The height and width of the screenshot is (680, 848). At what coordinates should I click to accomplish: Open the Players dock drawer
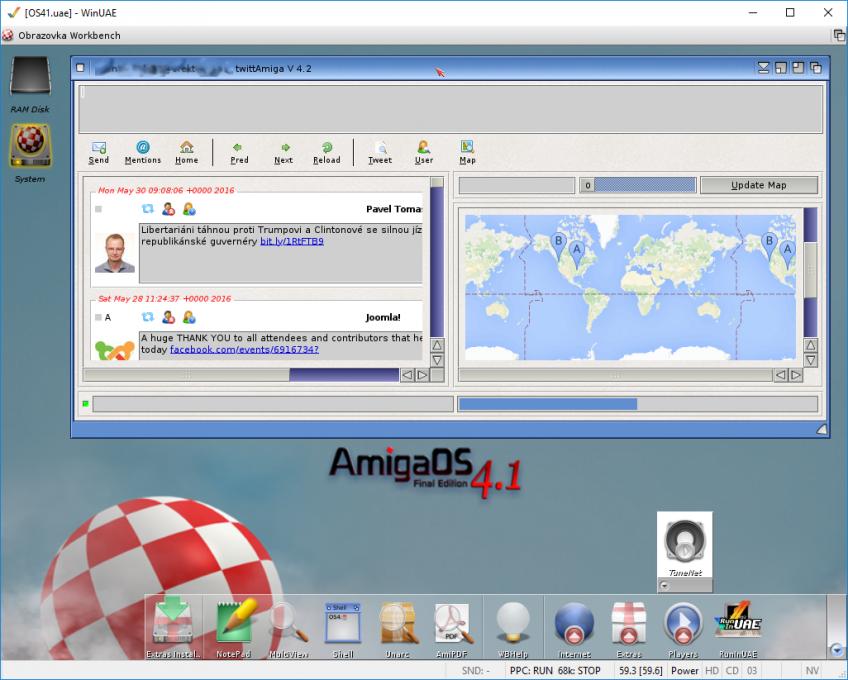point(683,625)
